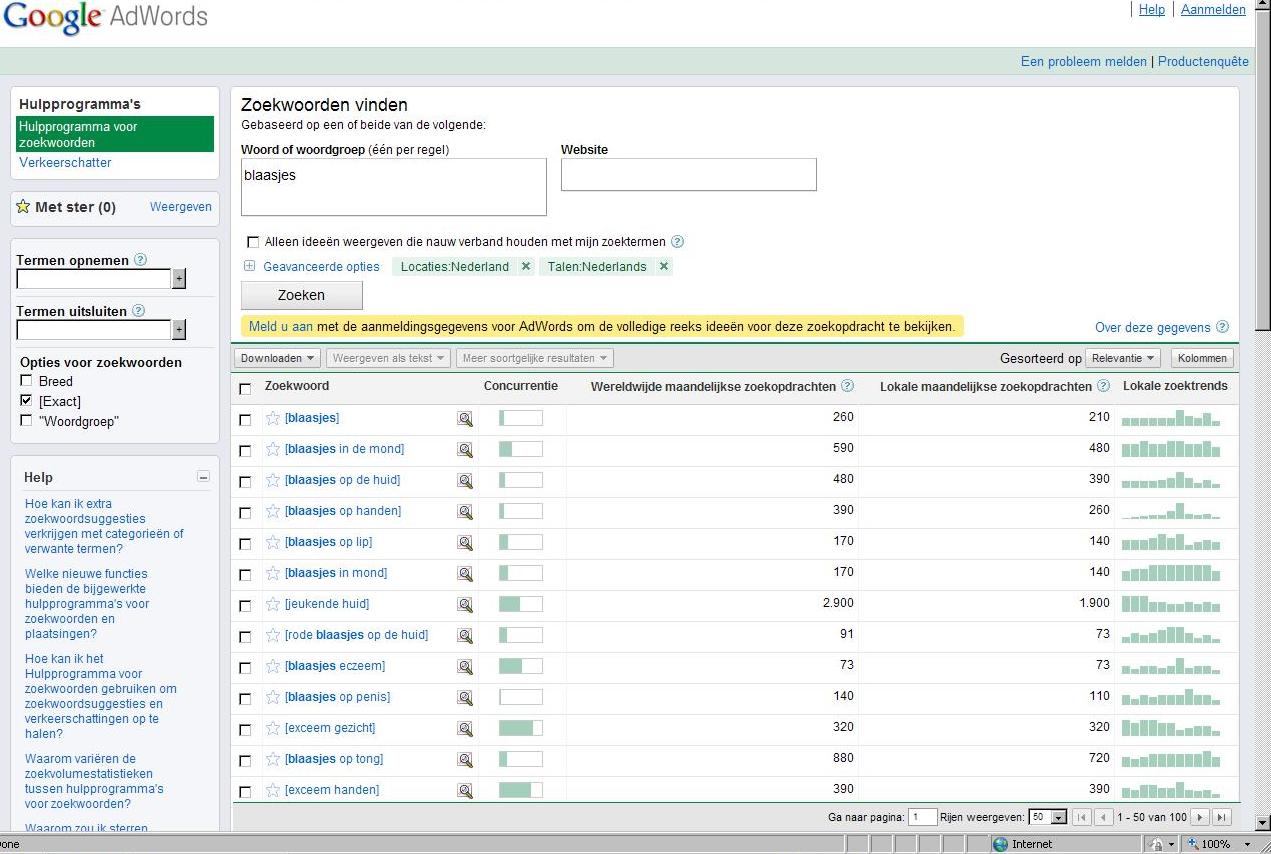Star the [blaasjes in de mond] keyword
Viewport: 1271px width, 854px height.
click(273, 449)
